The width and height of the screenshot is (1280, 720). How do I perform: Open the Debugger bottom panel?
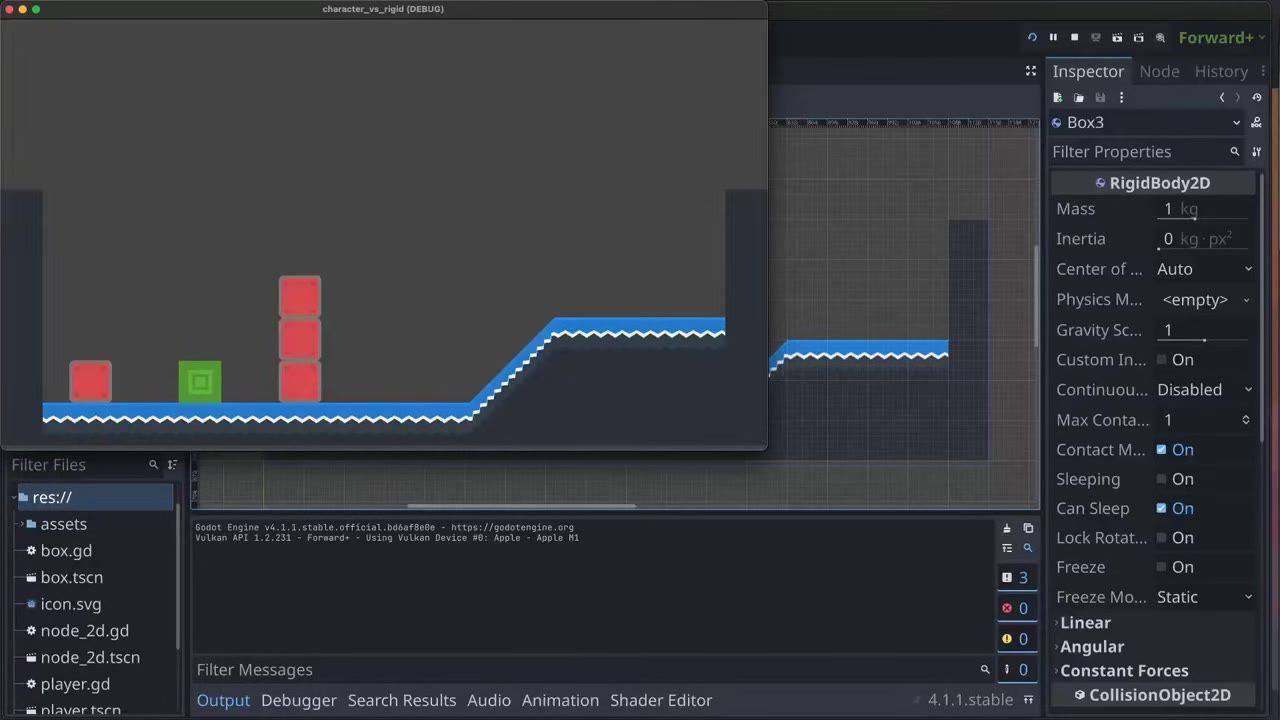299,700
